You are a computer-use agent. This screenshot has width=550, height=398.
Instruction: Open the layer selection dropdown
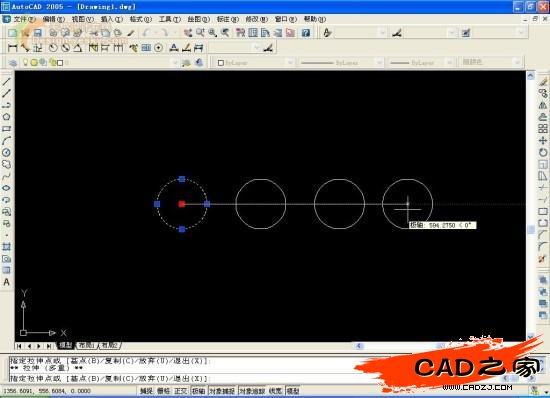[100, 63]
